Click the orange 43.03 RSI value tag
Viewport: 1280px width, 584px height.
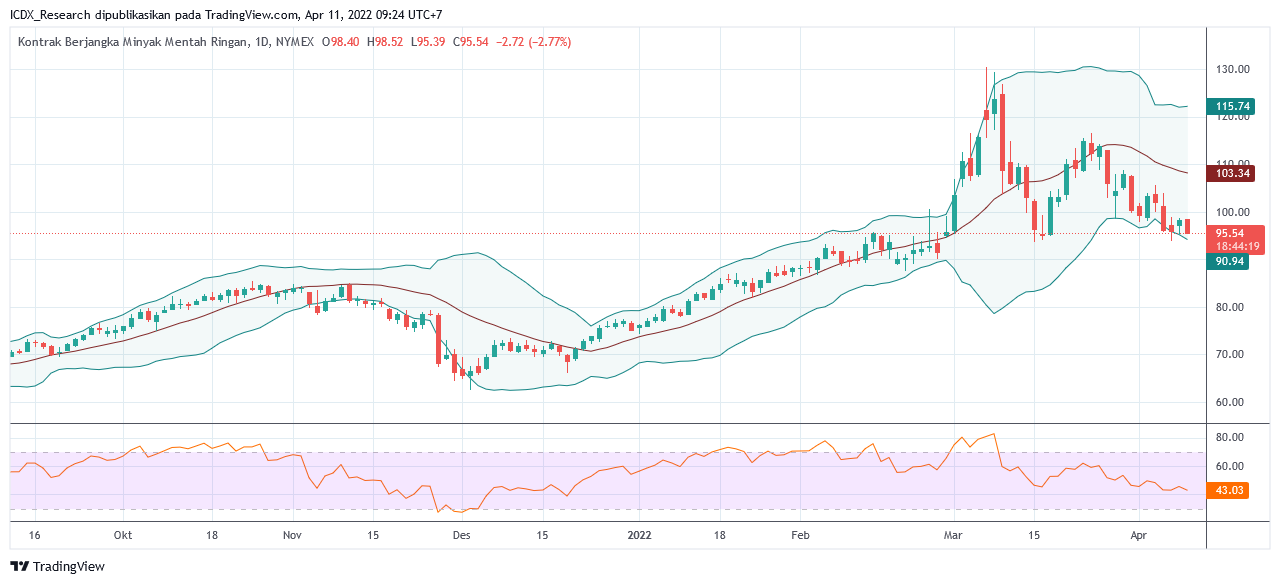pyautogui.click(x=1229, y=490)
